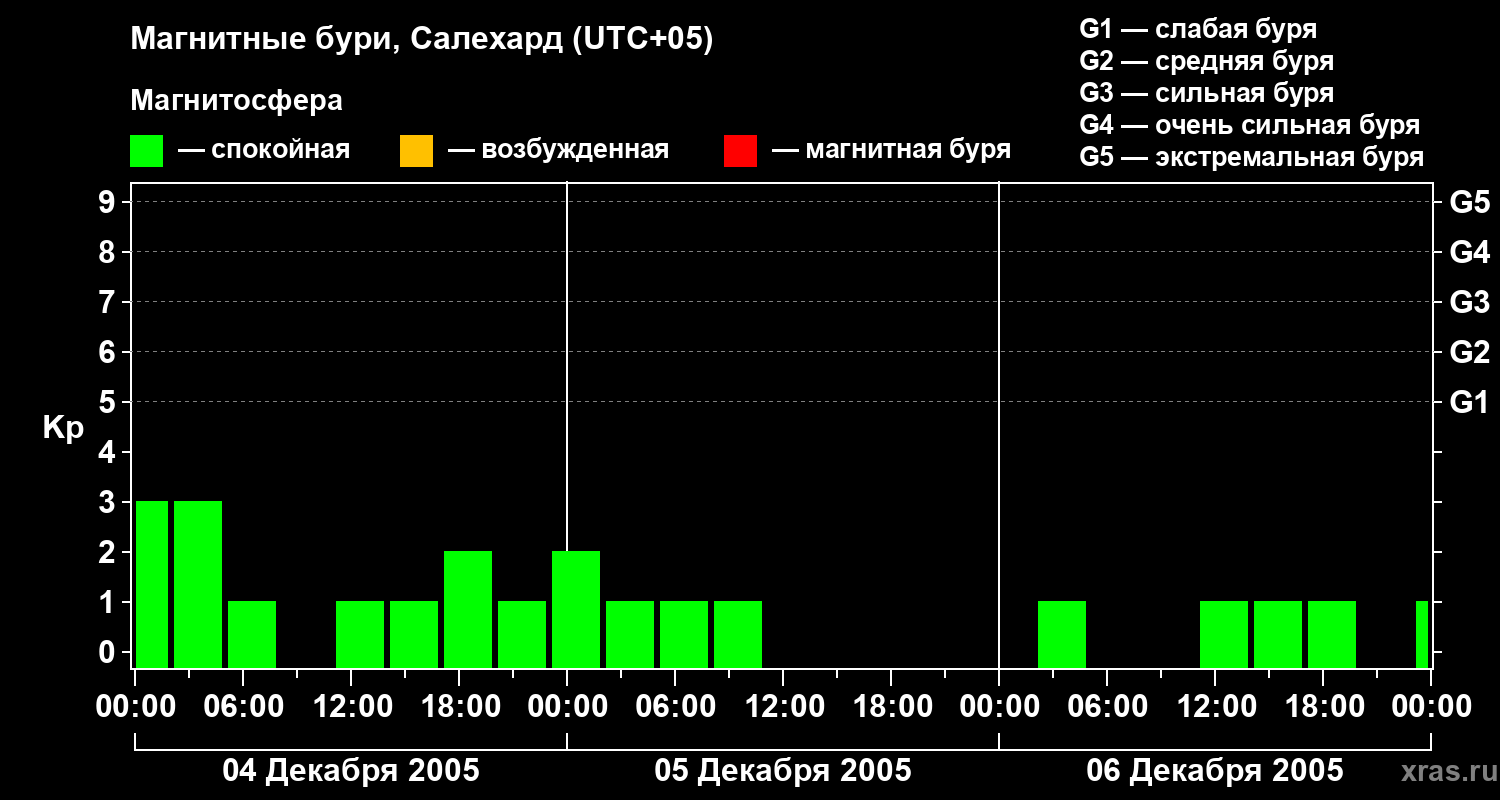
Task: Click the 'Kp' axis label
Action: click(63, 428)
